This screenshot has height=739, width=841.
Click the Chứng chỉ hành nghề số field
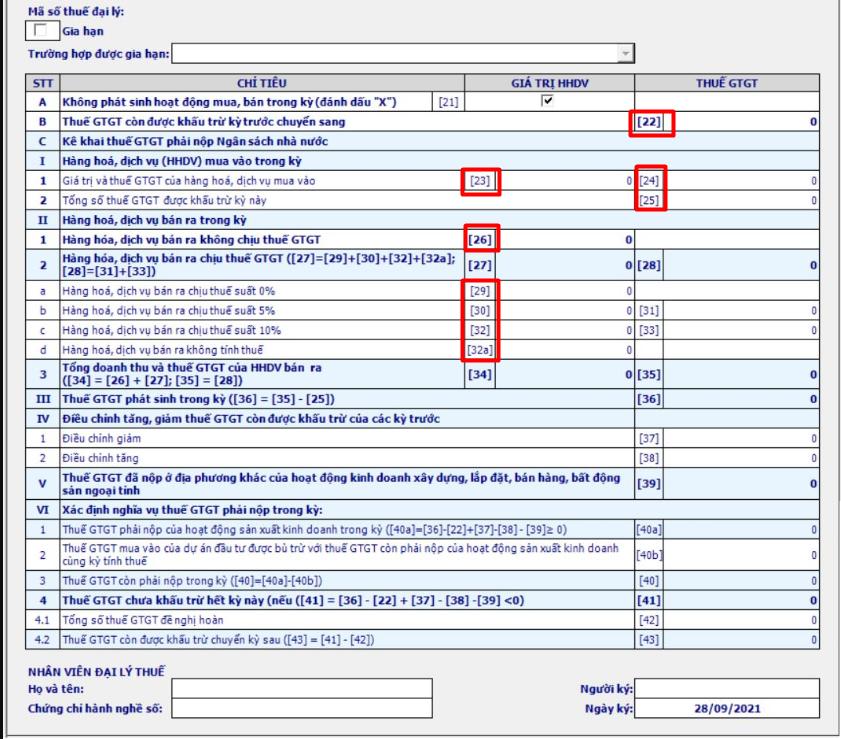tap(302, 708)
